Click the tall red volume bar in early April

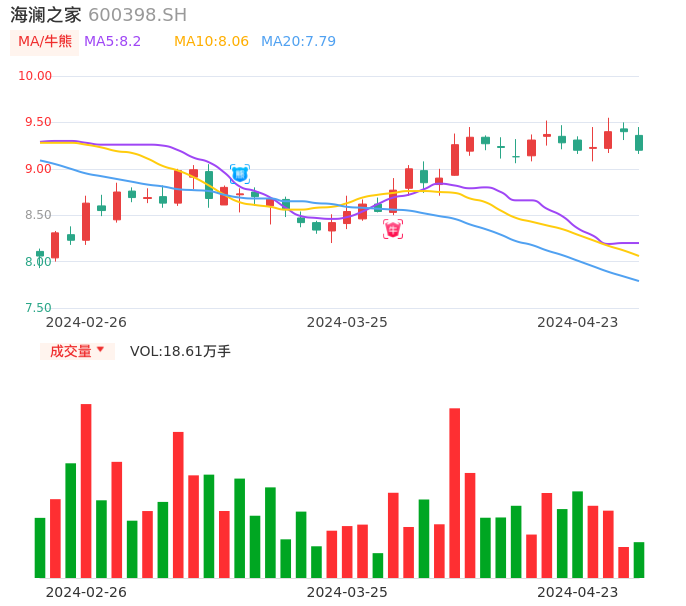tap(455, 493)
